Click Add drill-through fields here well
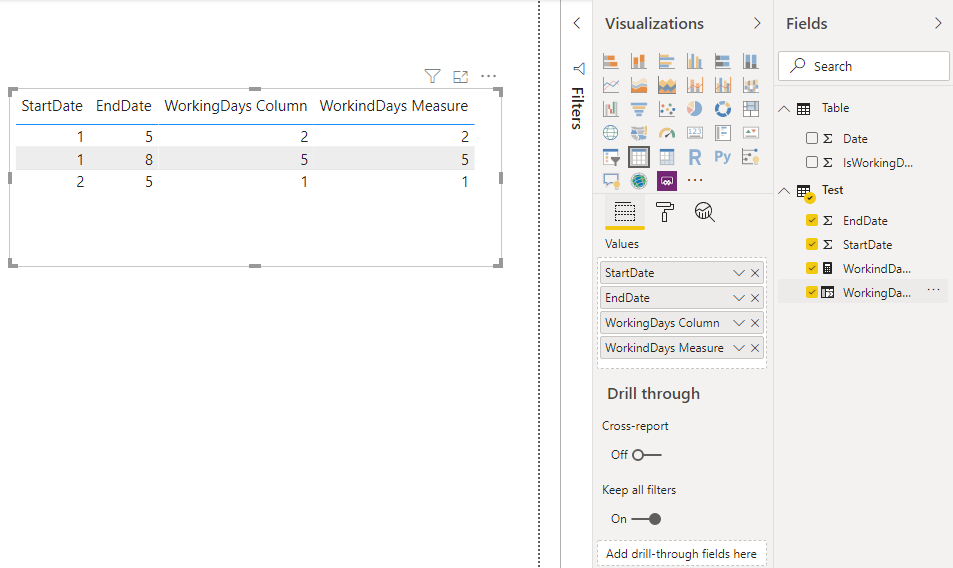 click(681, 553)
